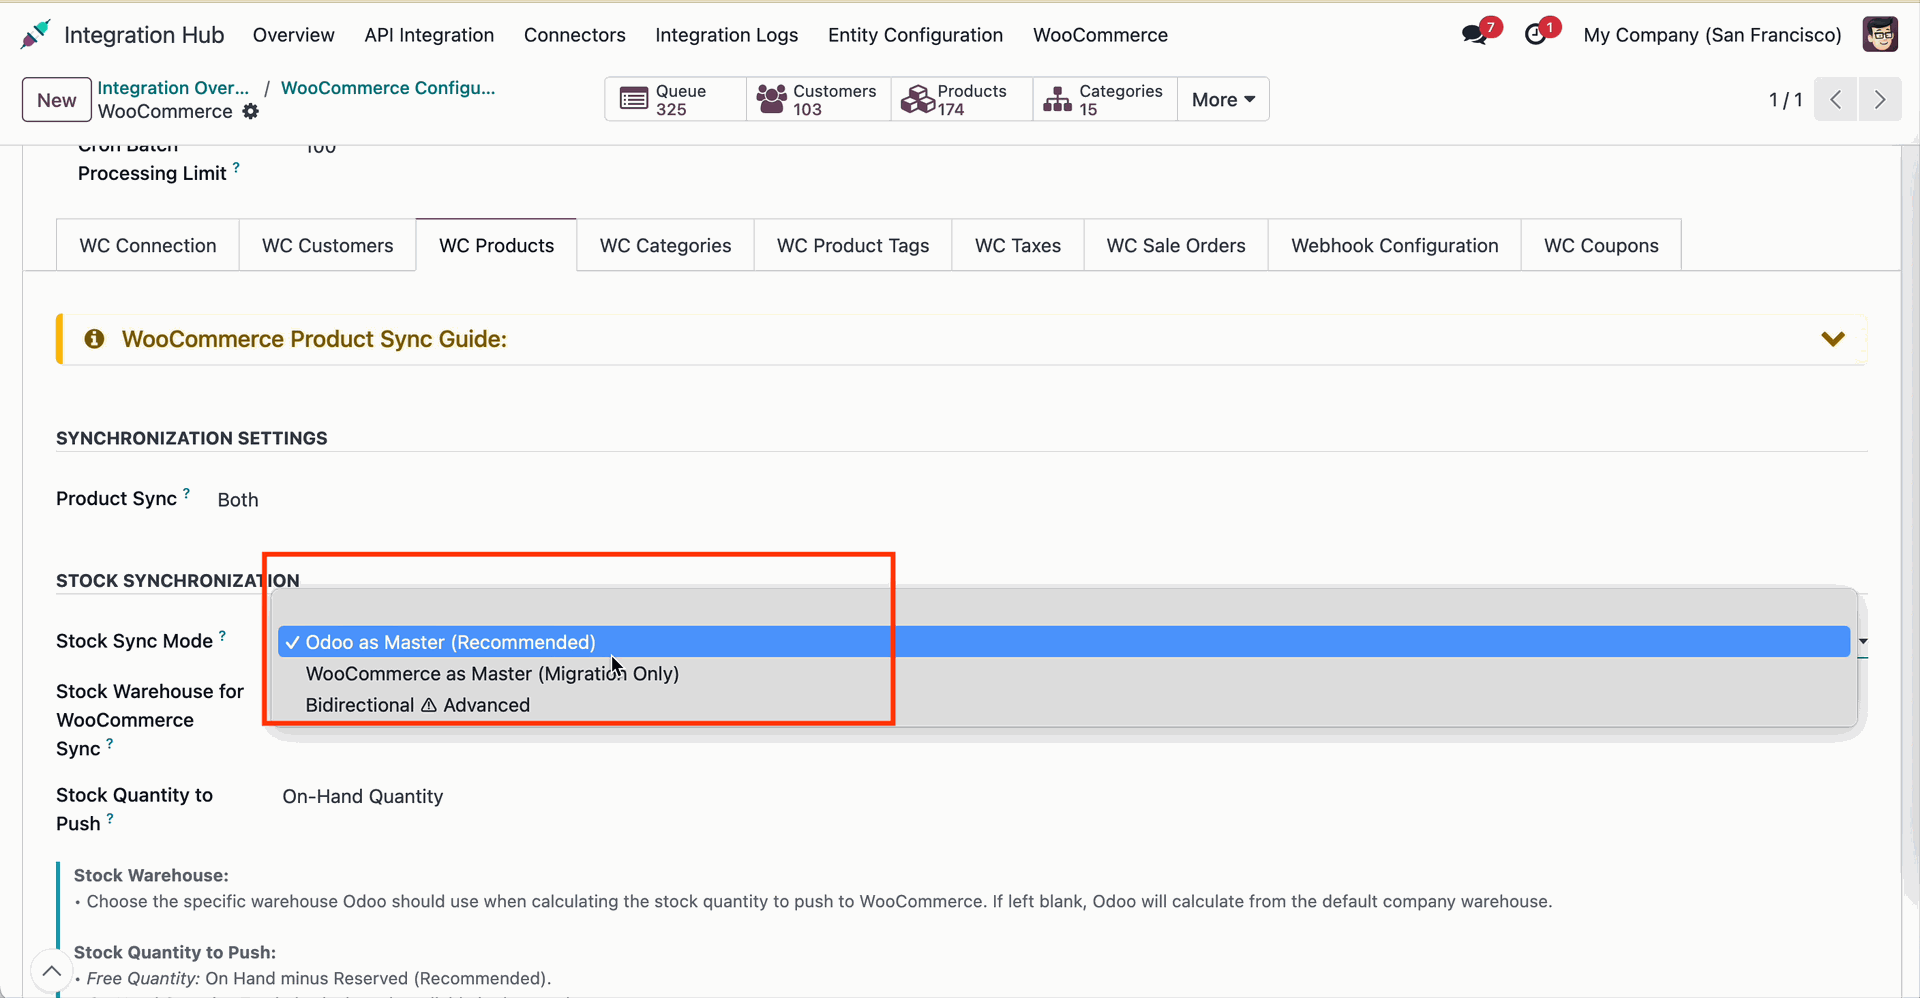The height and width of the screenshot is (998, 1920).
Task: Click help icon beside Product Sync
Action: 186,492
